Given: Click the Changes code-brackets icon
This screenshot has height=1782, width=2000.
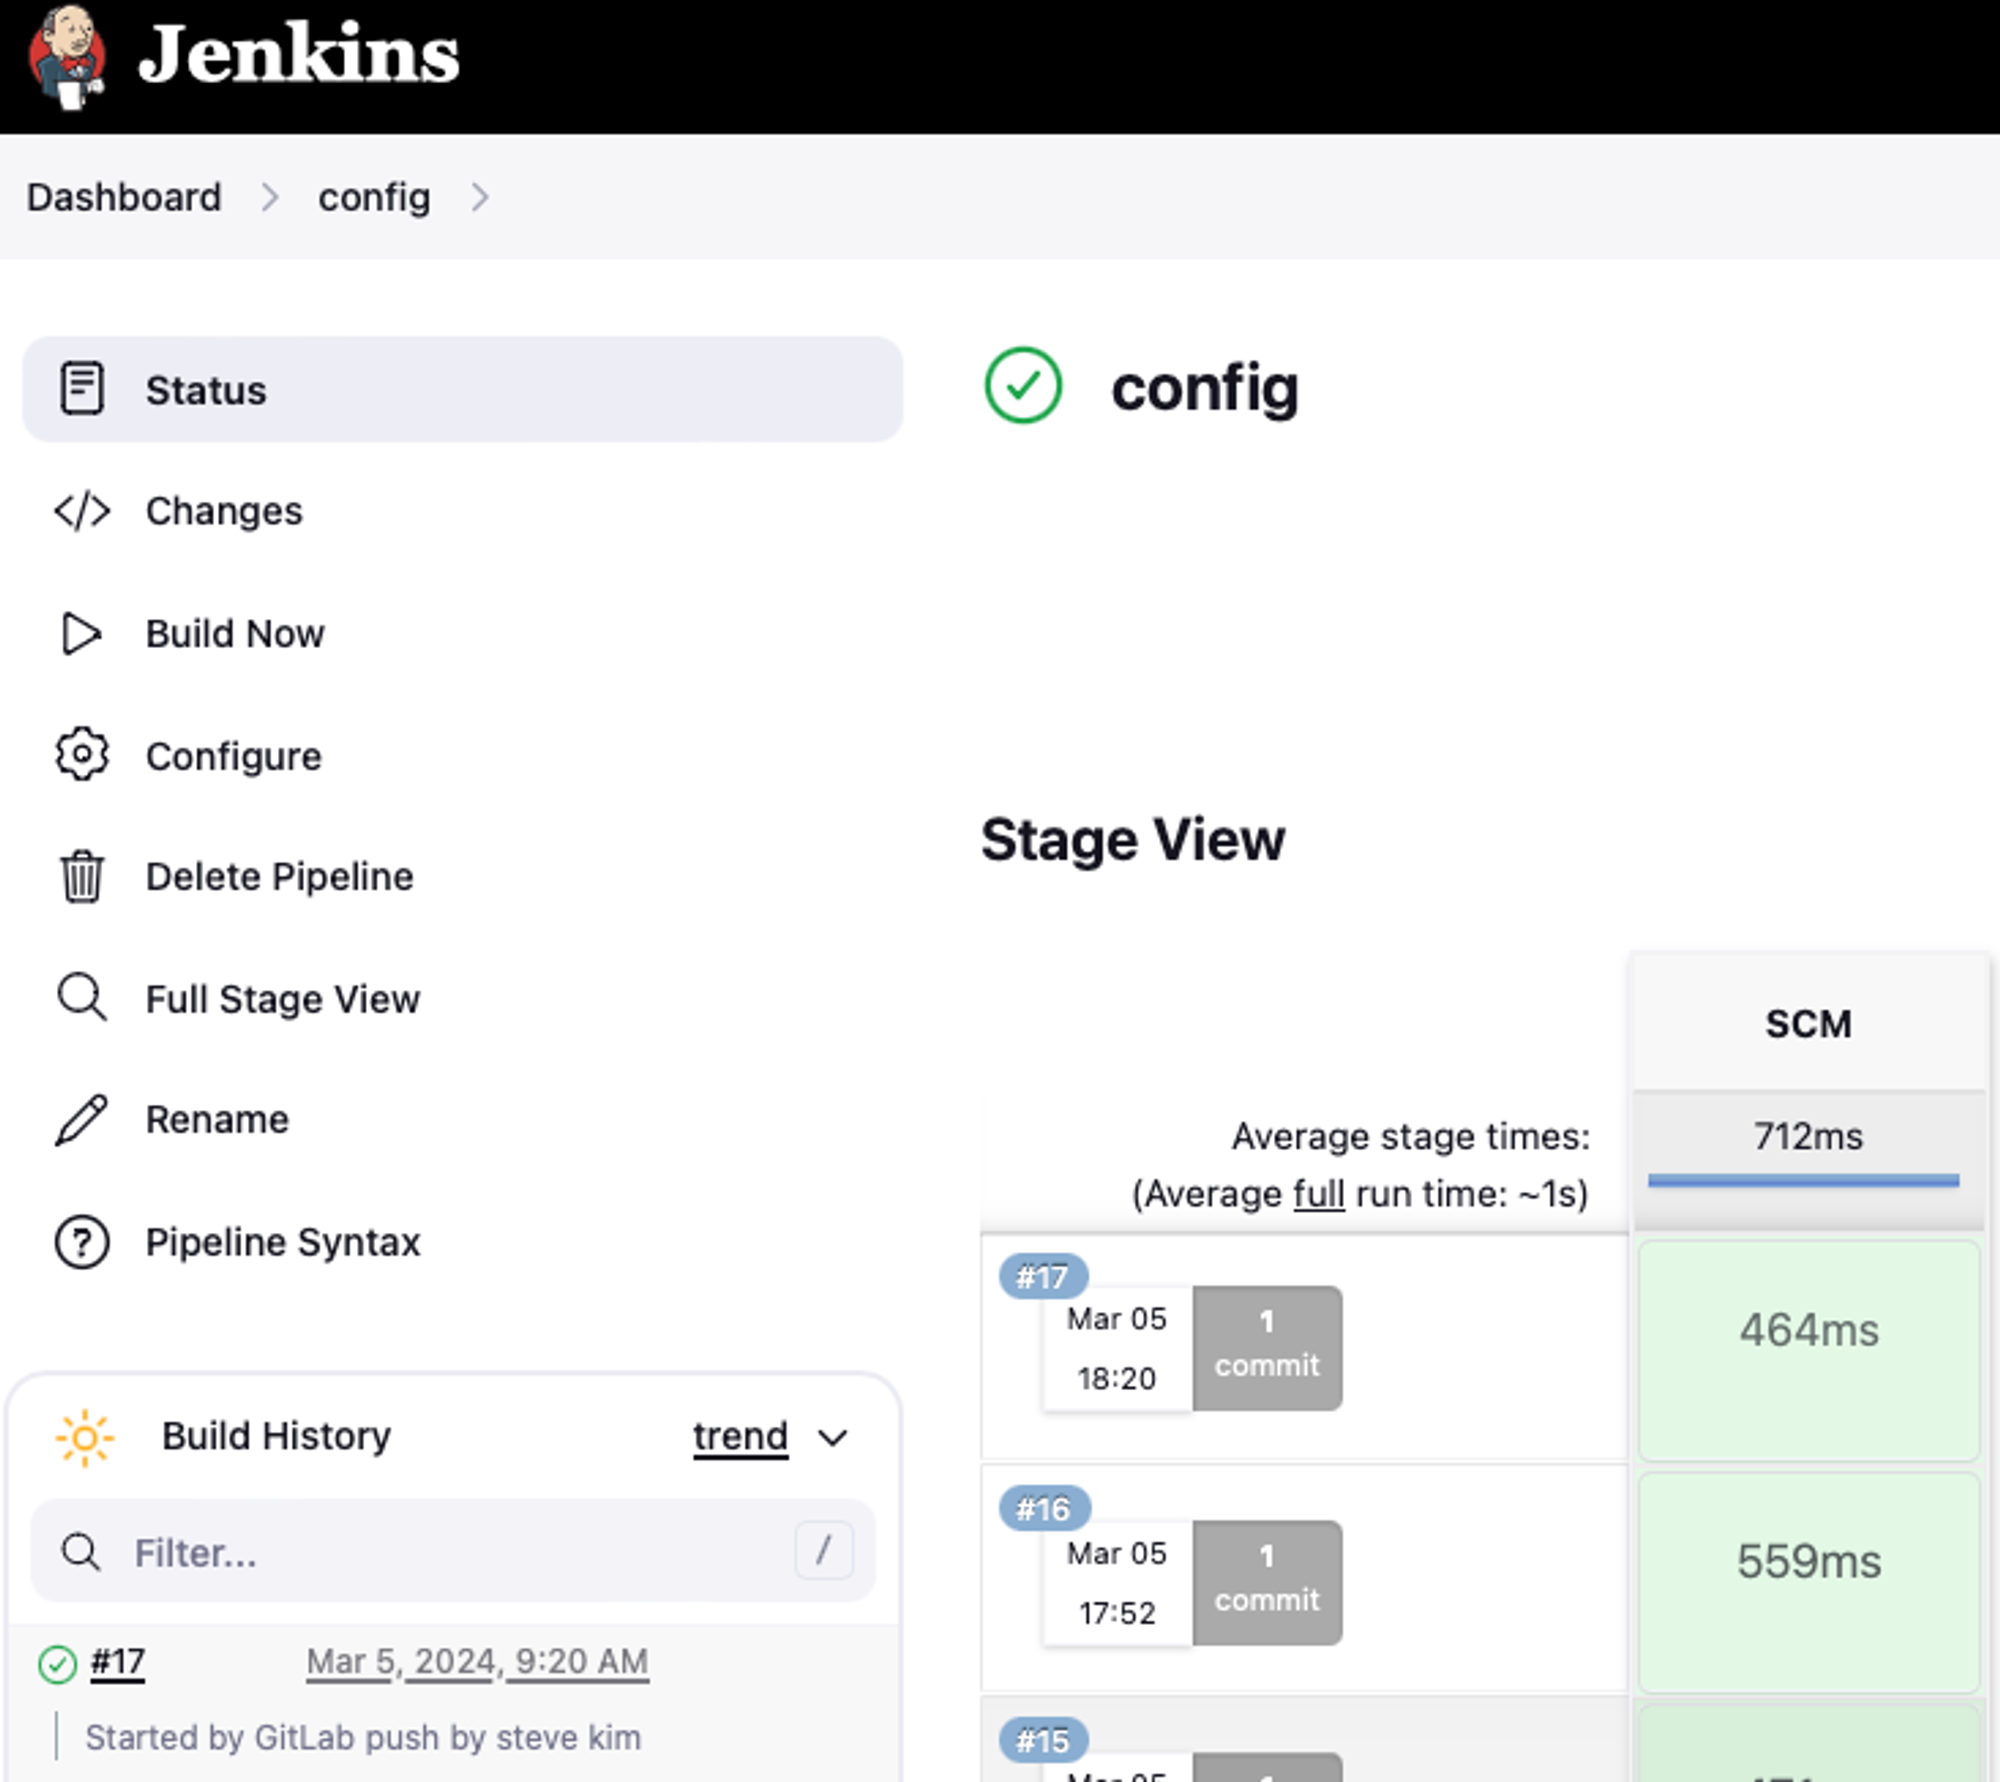Looking at the screenshot, I should 82,511.
